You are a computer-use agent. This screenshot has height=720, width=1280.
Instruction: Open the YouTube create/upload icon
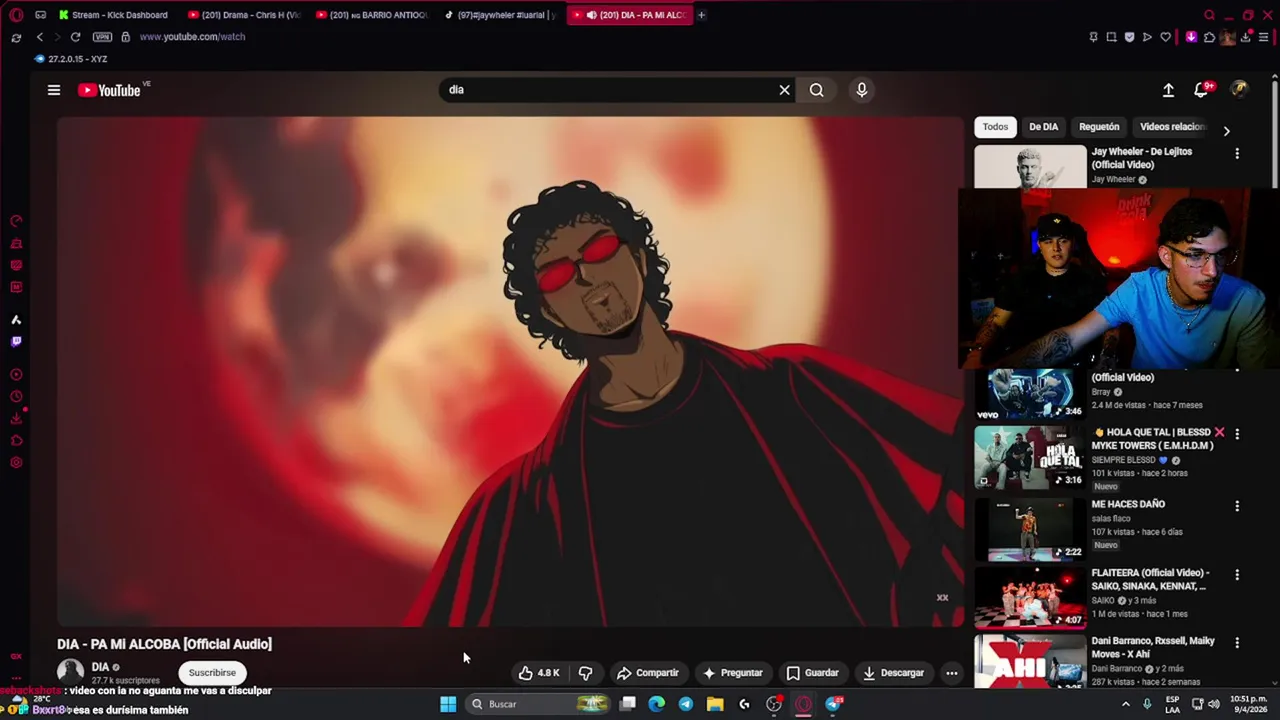[x=1168, y=90]
